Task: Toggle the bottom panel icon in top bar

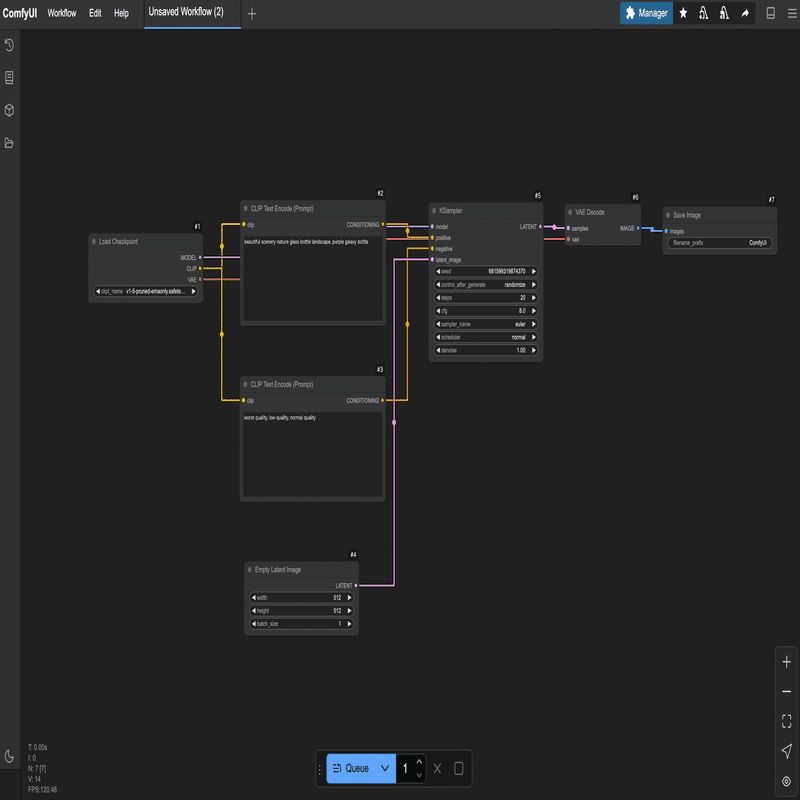Action: [x=771, y=13]
